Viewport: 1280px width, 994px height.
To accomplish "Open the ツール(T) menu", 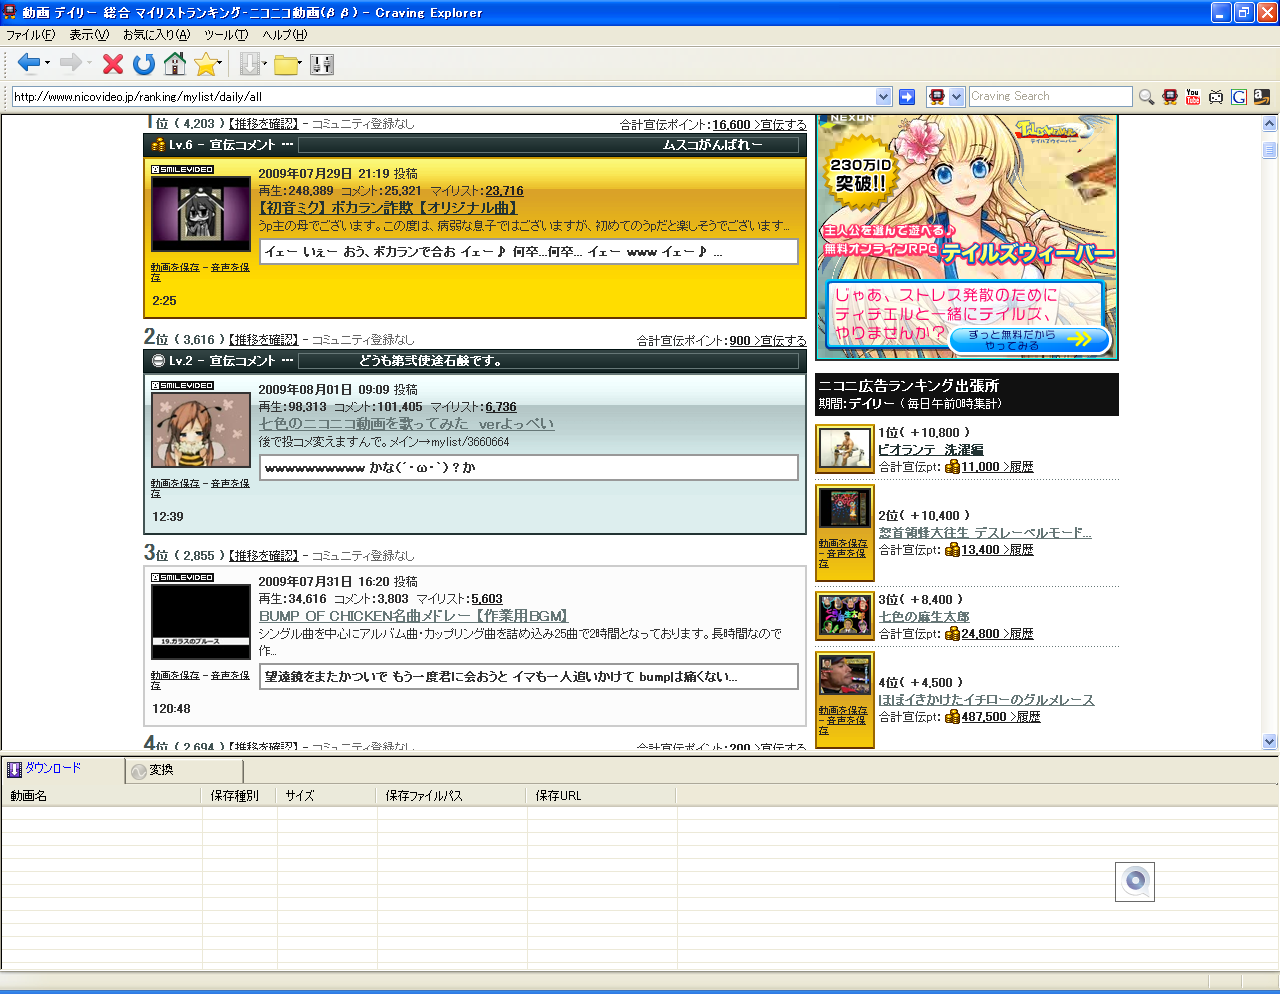I will pyautogui.click(x=226, y=35).
